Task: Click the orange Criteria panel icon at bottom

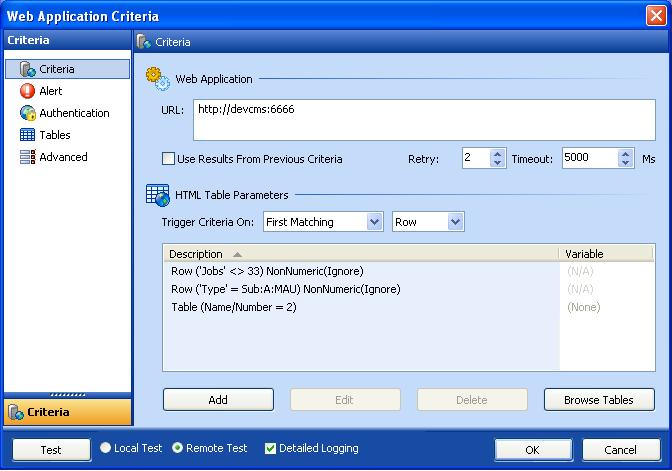Action: pyautogui.click(x=16, y=412)
